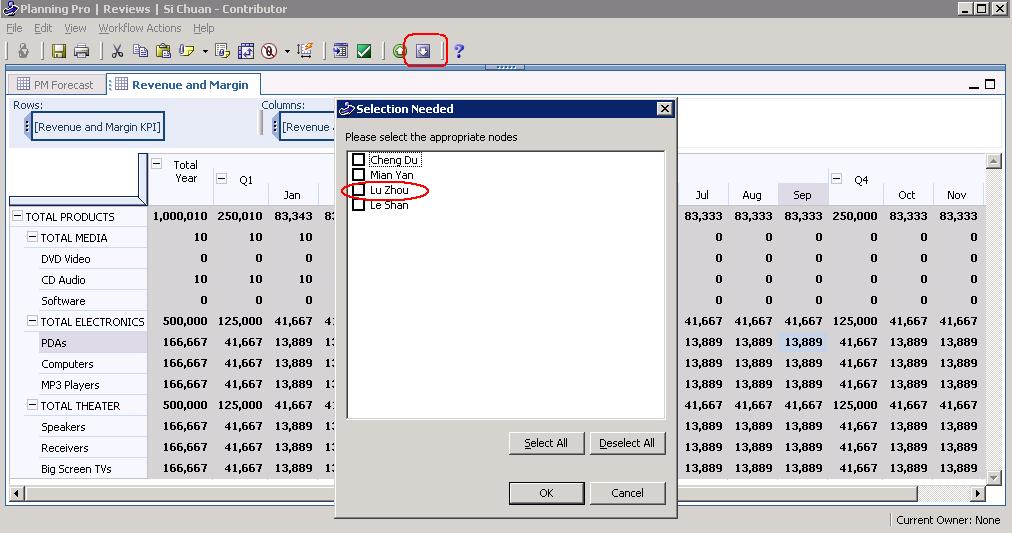
Task: Click the Save icon in toolbar
Action: (x=59, y=51)
